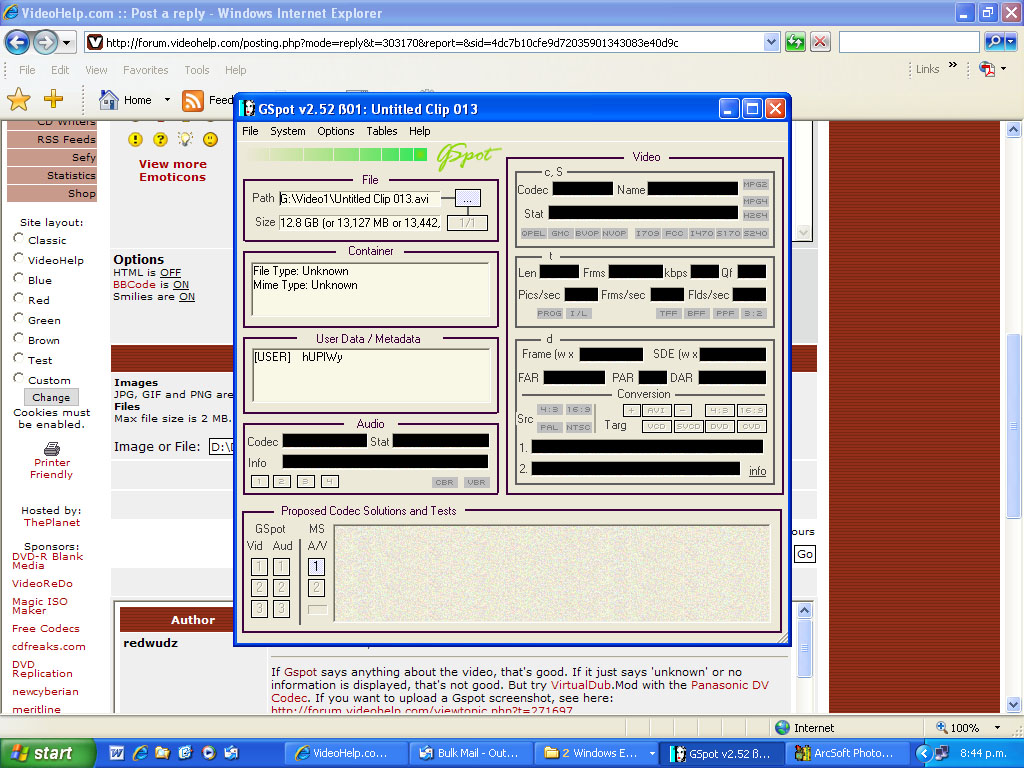
Task: Click the Change layout button
Action: tap(51, 397)
